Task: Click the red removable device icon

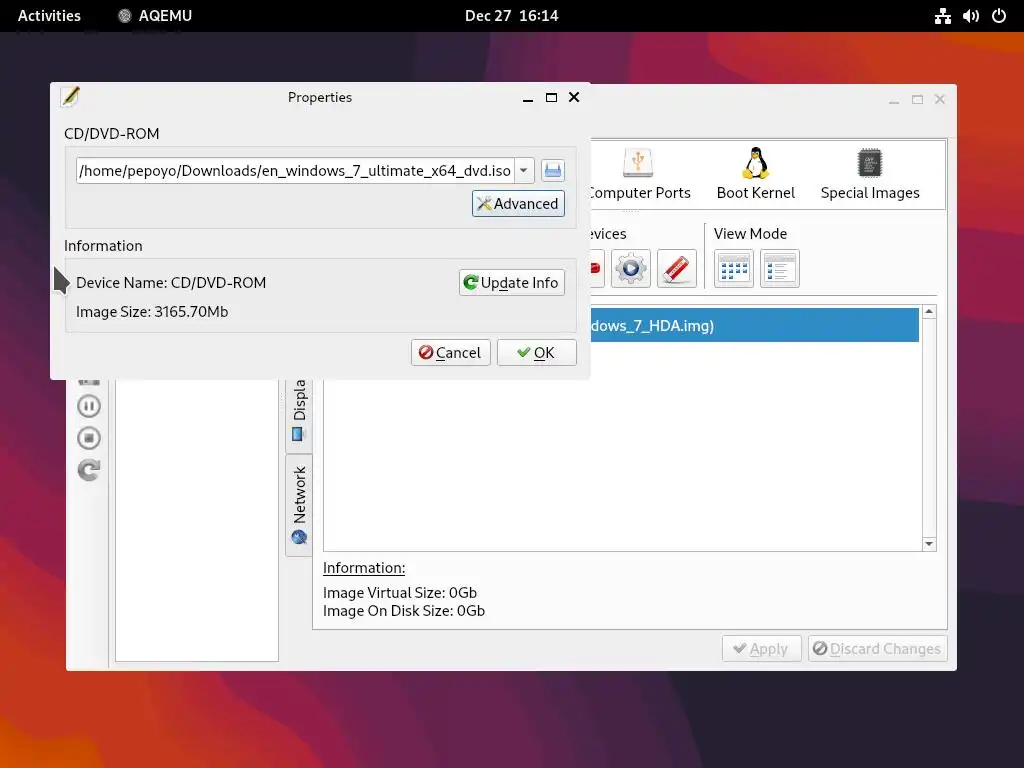Action: [x=596, y=268]
